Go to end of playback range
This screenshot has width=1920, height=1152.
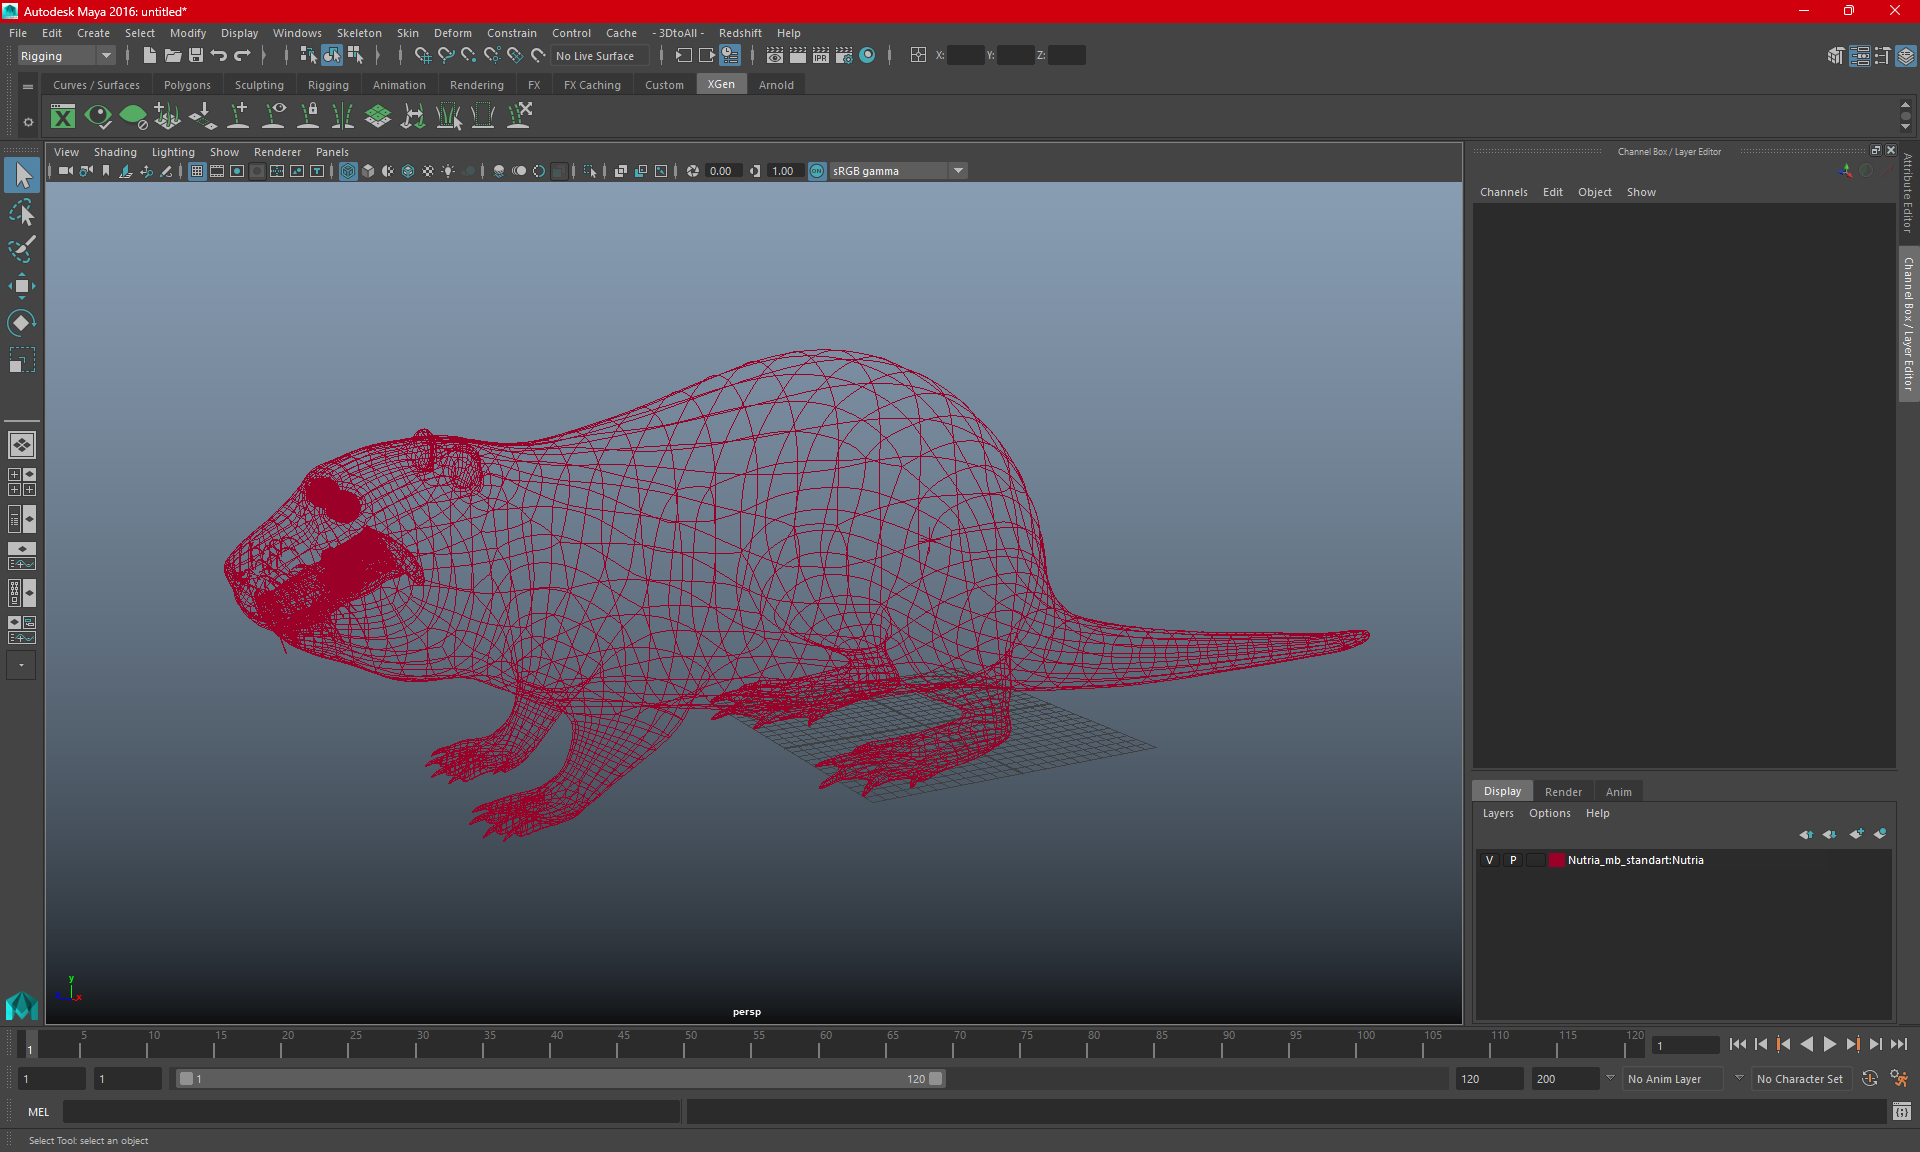(1898, 1044)
